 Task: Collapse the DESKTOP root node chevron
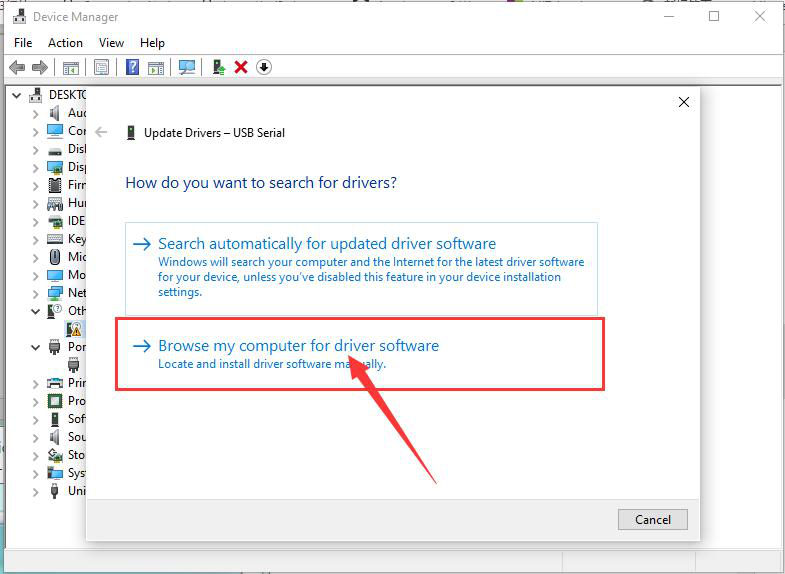(x=17, y=95)
